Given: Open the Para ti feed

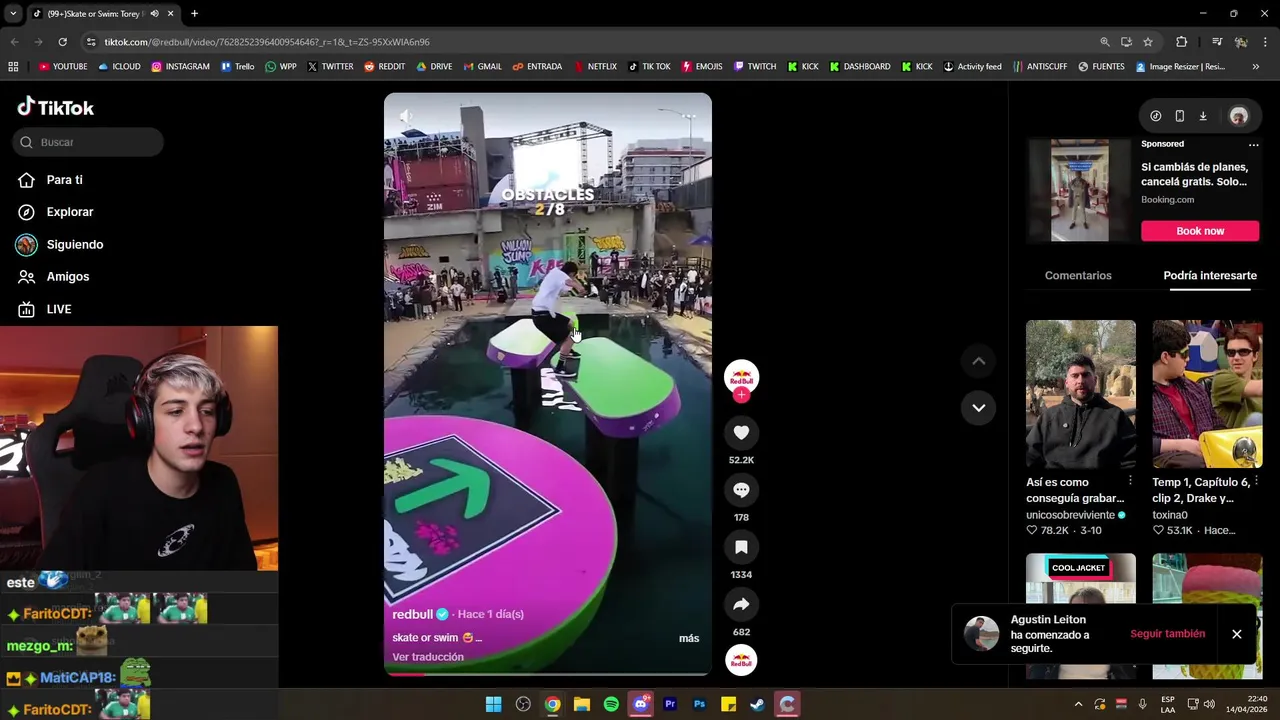Looking at the screenshot, I should click(64, 180).
